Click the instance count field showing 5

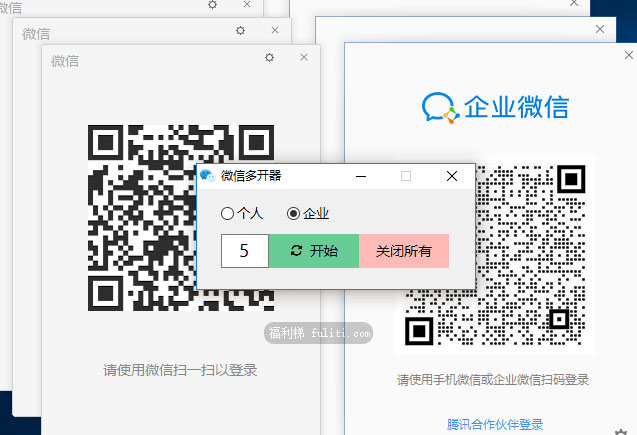(245, 251)
